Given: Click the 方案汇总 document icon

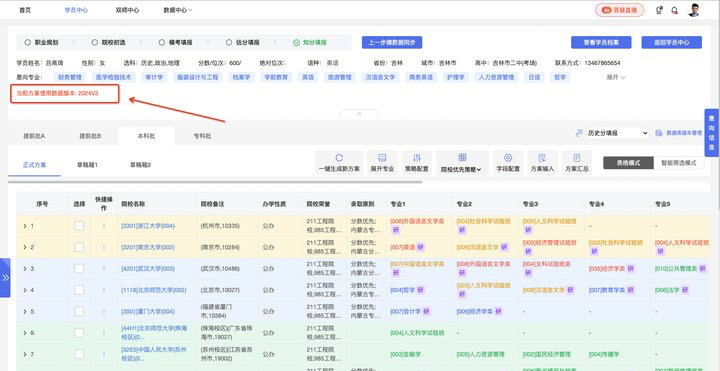Looking at the screenshot, I should click(x=577, y=158).
